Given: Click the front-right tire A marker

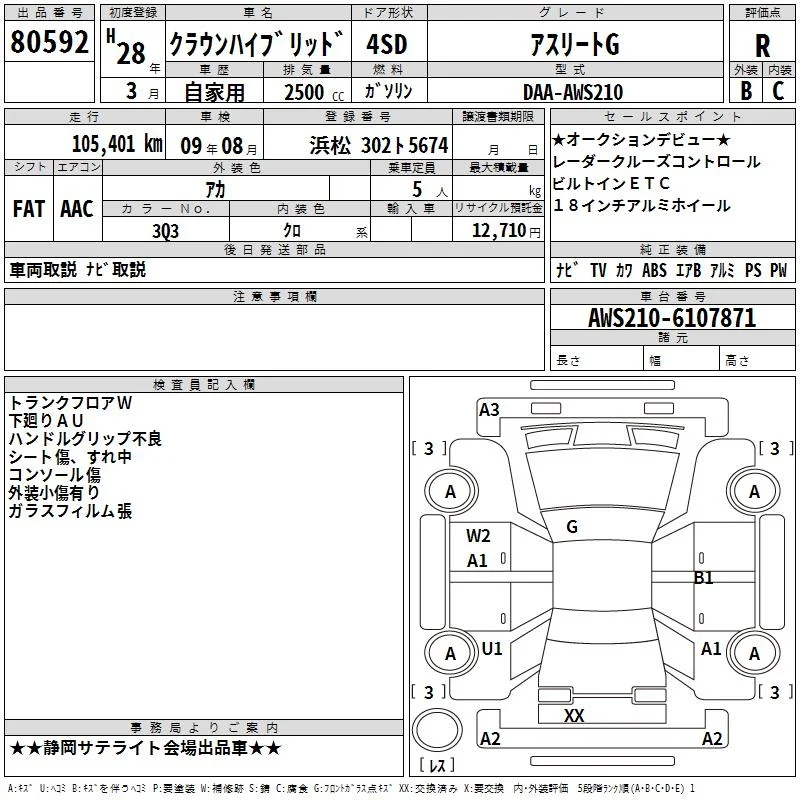Looking at the screenshot, I should [754, 491].
